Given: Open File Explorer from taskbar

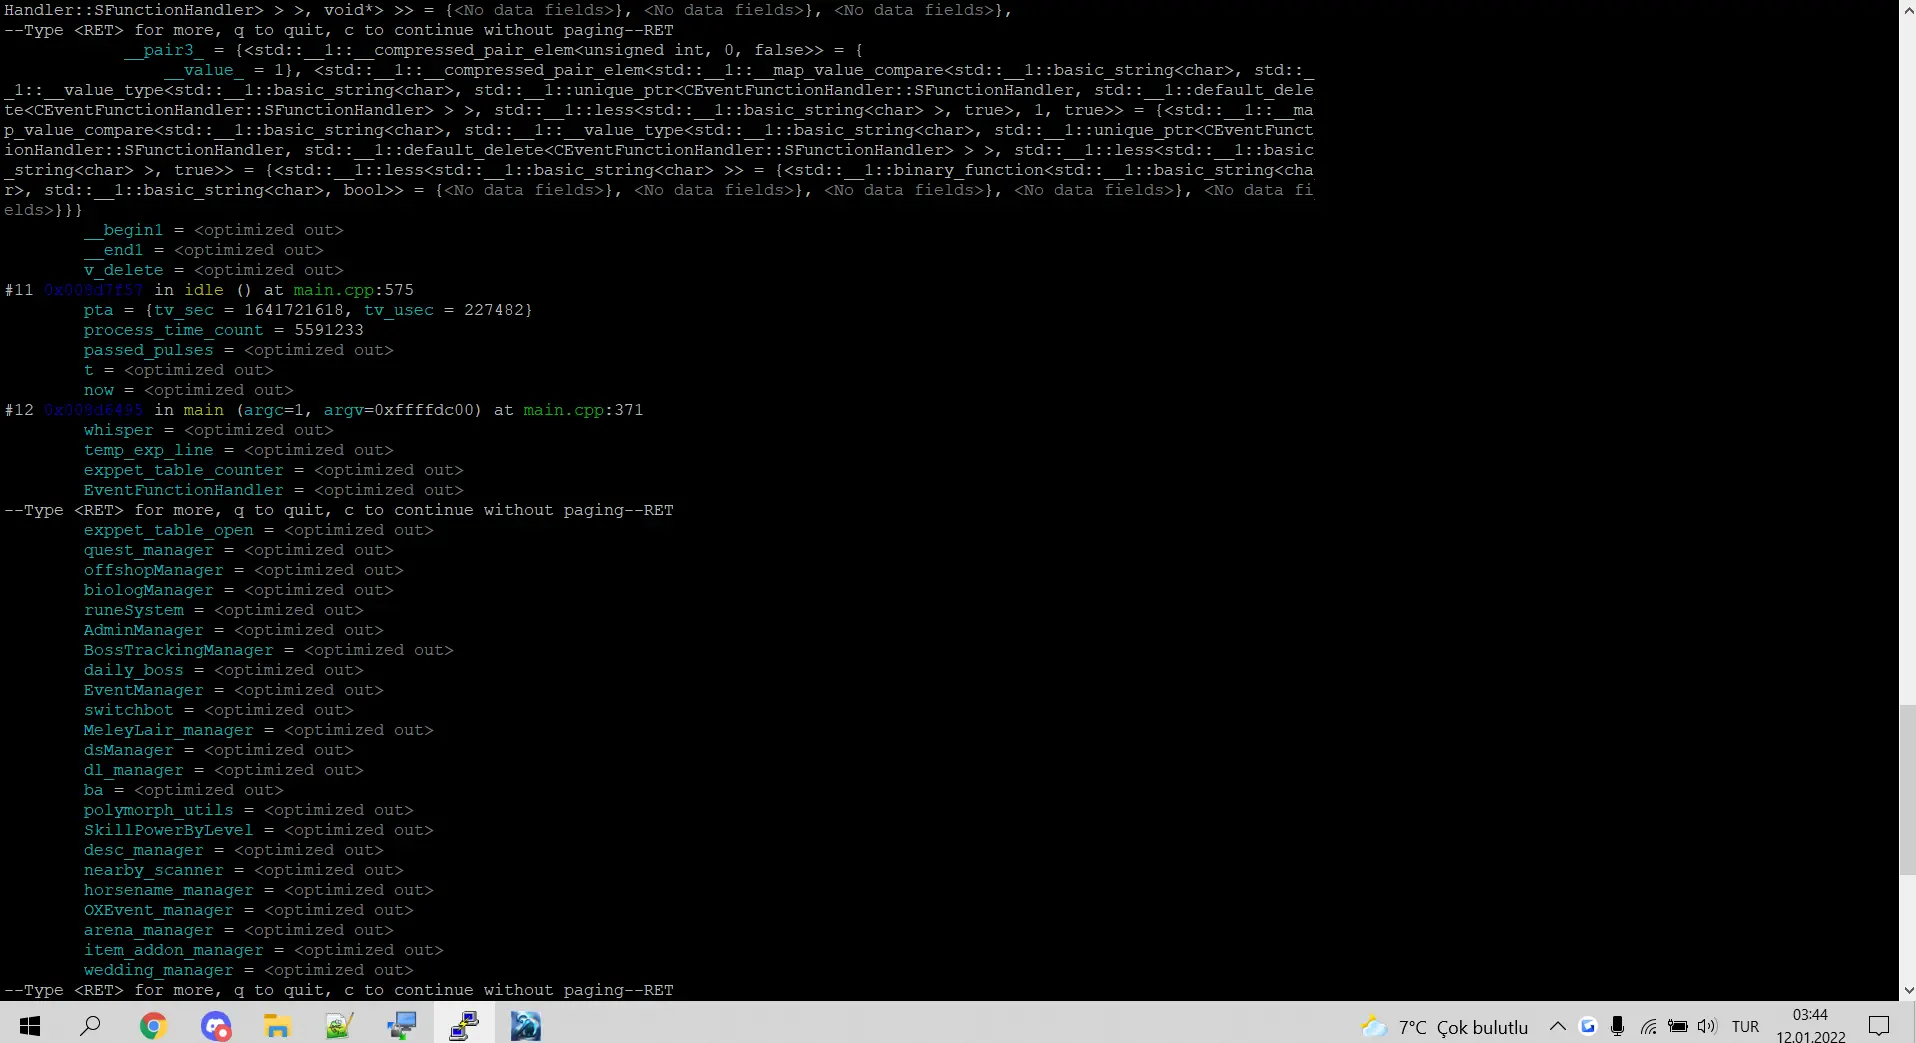Looking at the screenshot, I should [x=277, y=1026].
